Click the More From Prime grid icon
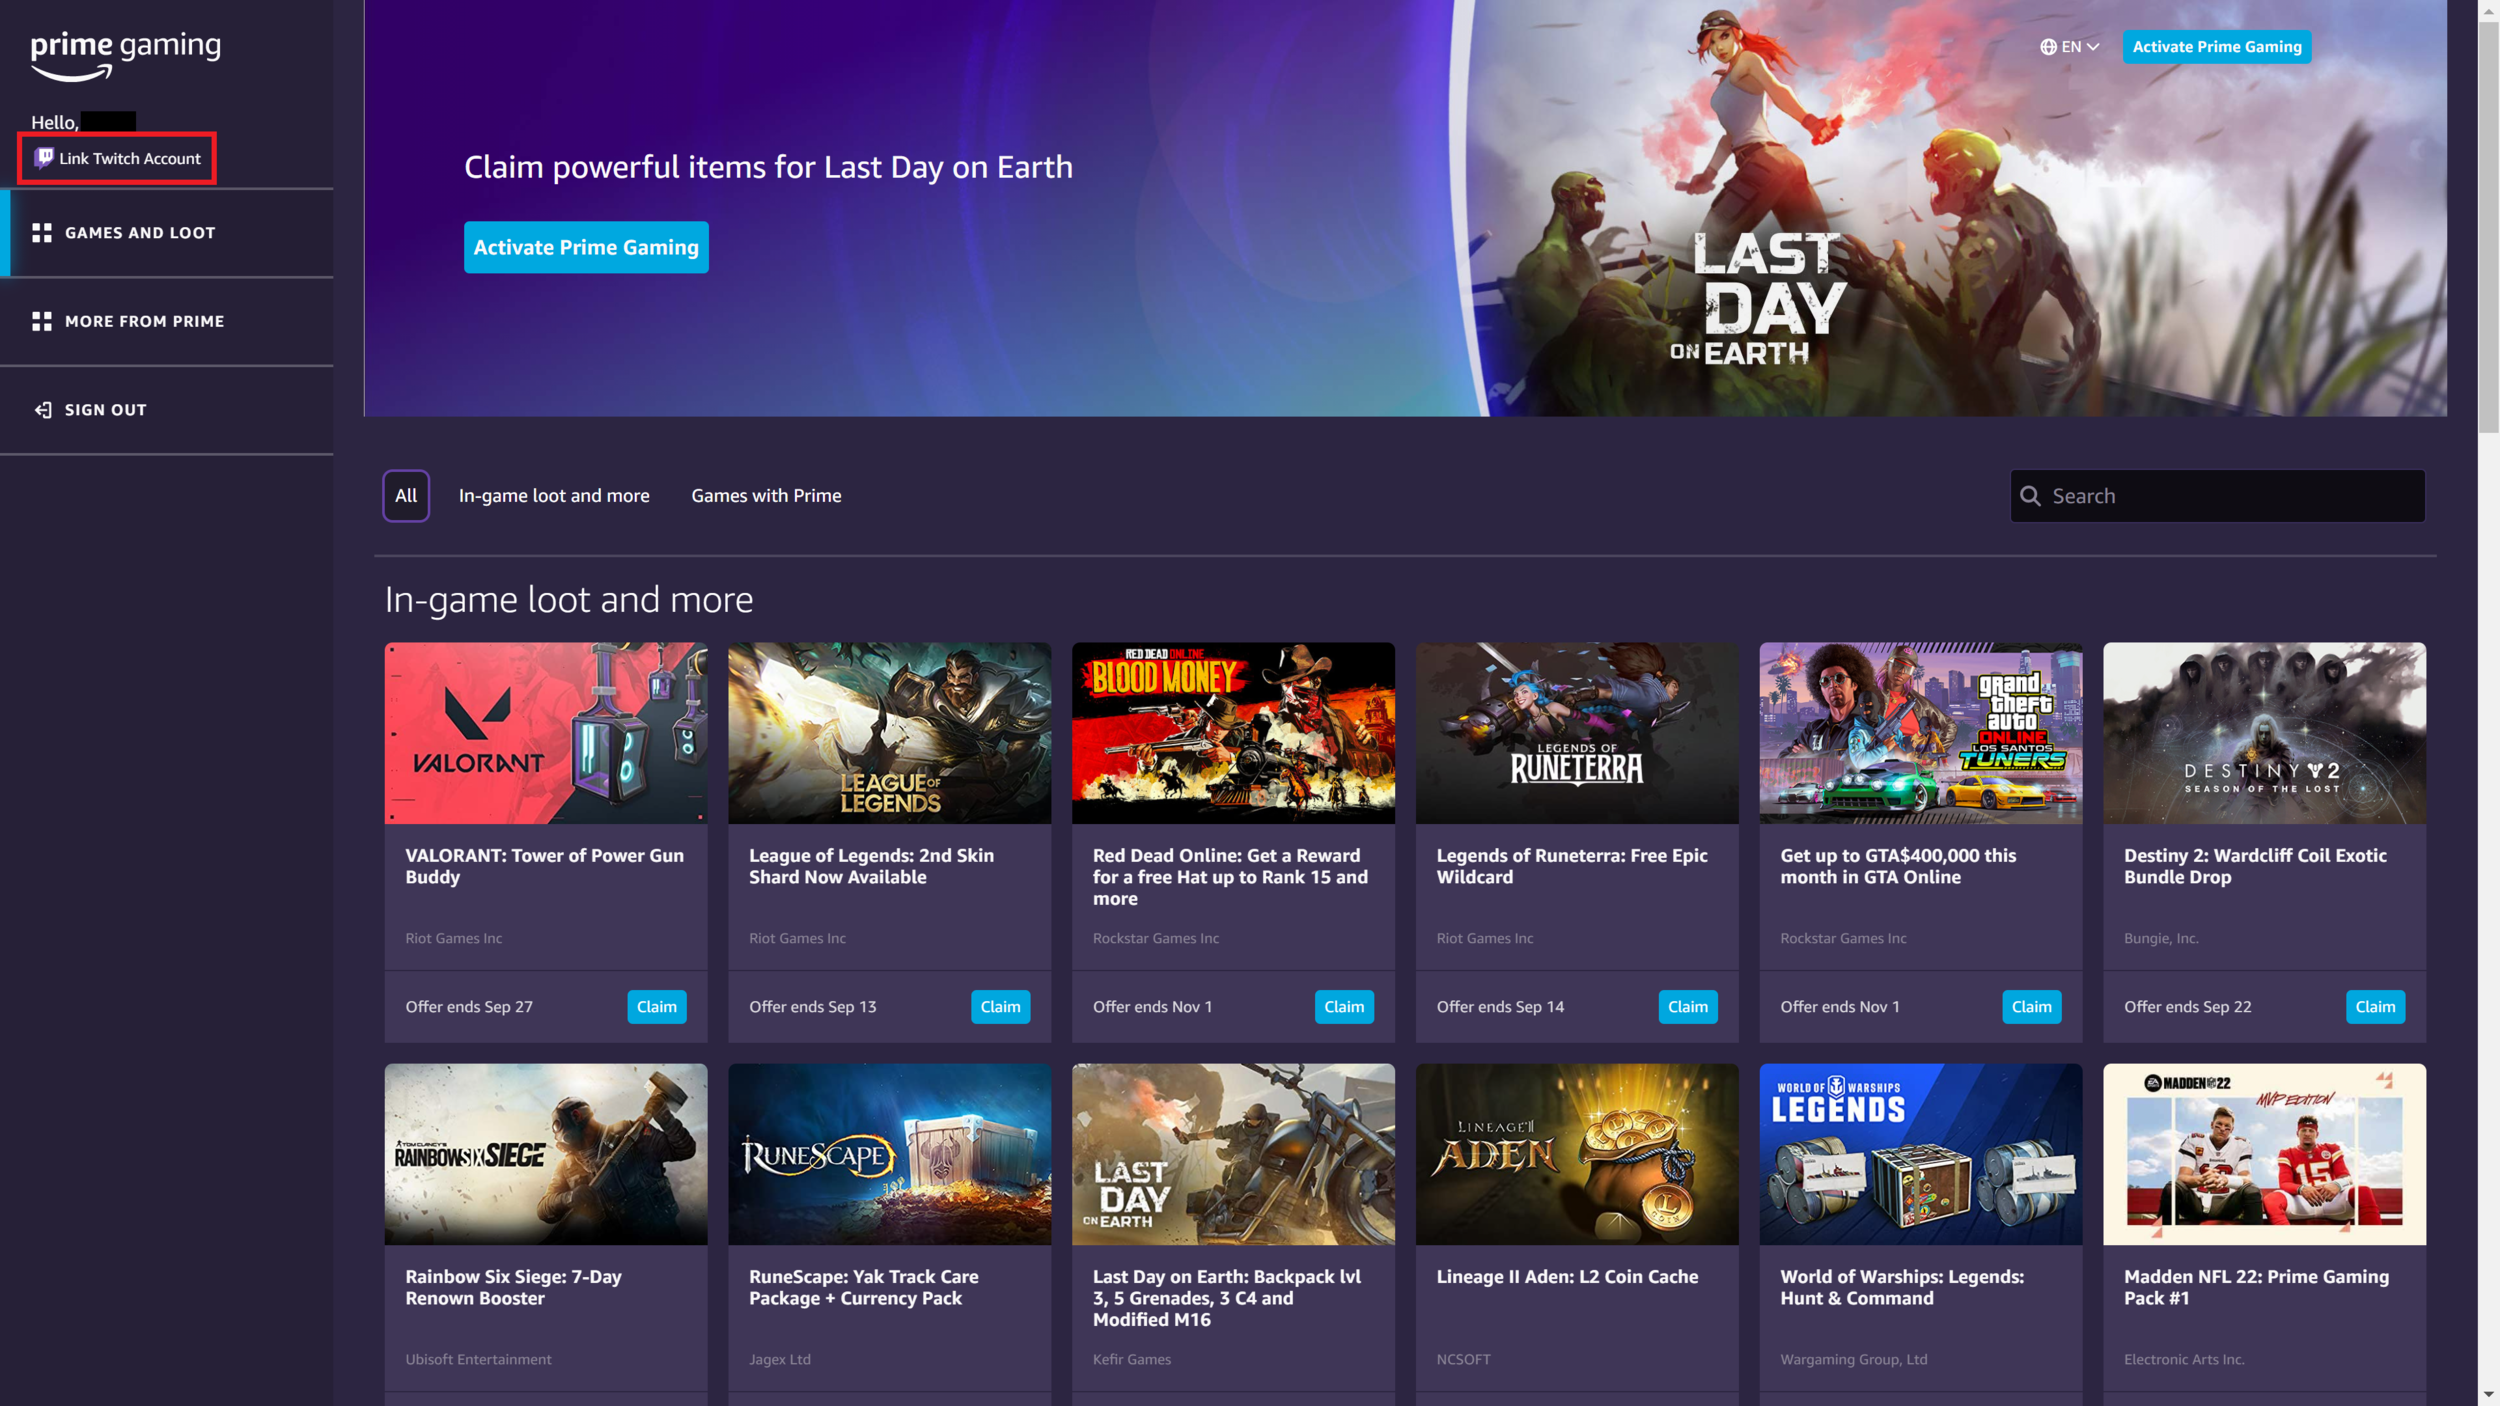Viewport: 2500px width, 1406px height. coord(42,321)
